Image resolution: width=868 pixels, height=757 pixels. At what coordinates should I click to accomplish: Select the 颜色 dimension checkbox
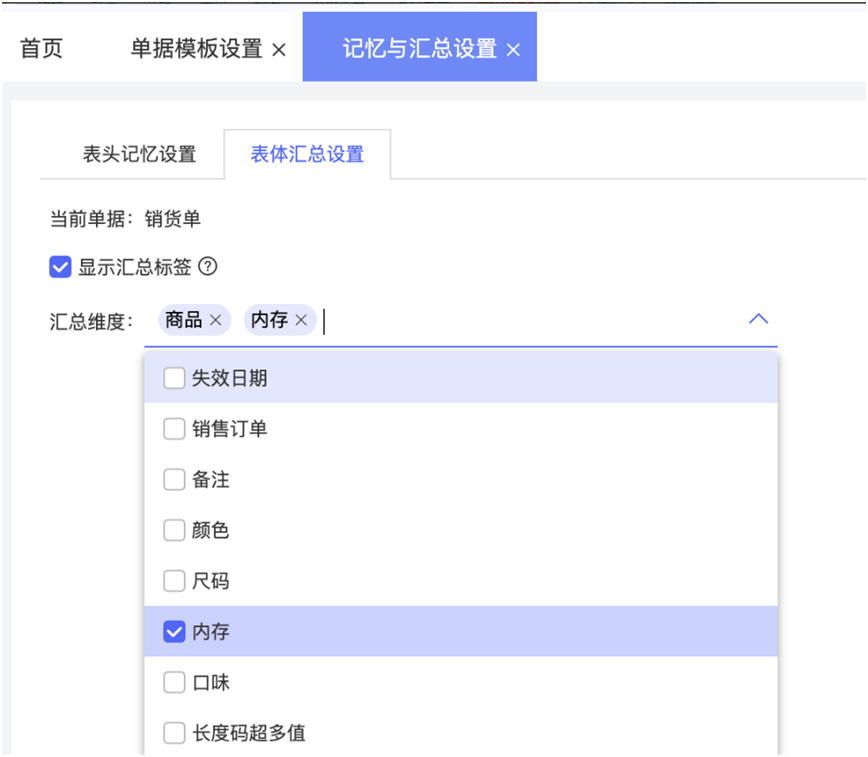tap(174, 530)
